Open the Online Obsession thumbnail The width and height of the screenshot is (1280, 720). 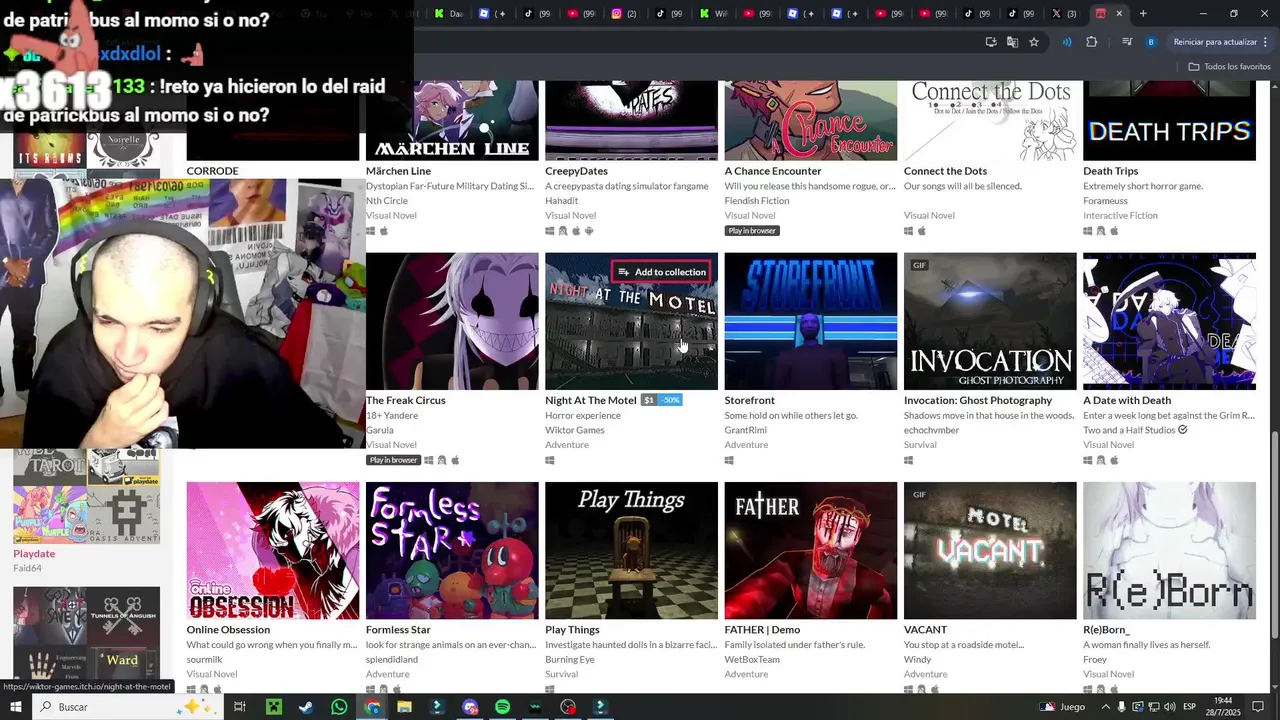pos(273,551)
